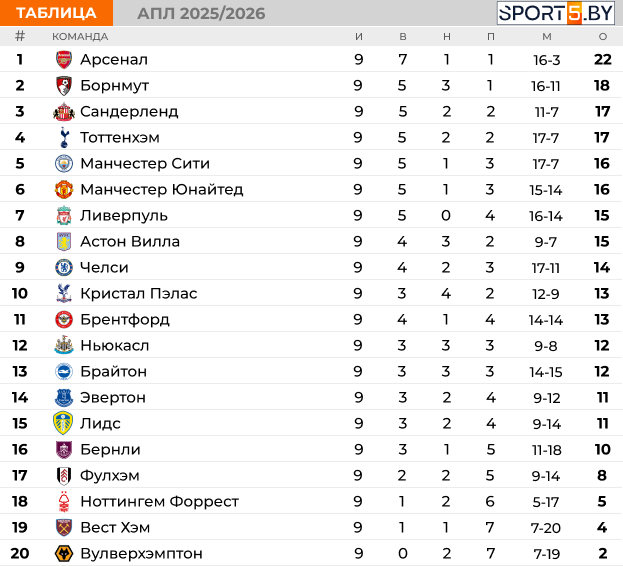Click the Arsenal club crest icon

click(64, 60)
